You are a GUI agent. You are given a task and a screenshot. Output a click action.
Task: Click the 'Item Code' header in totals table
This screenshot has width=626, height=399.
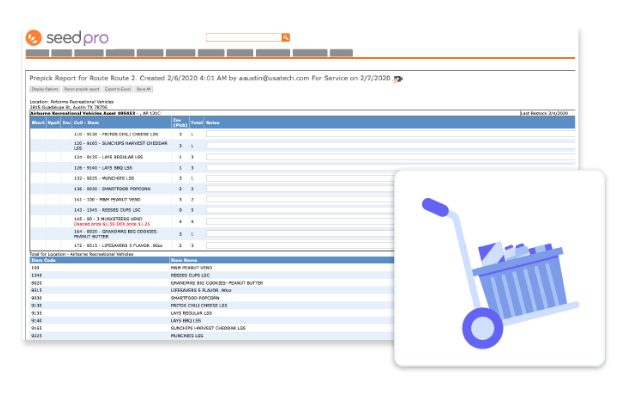coord(44,260)
